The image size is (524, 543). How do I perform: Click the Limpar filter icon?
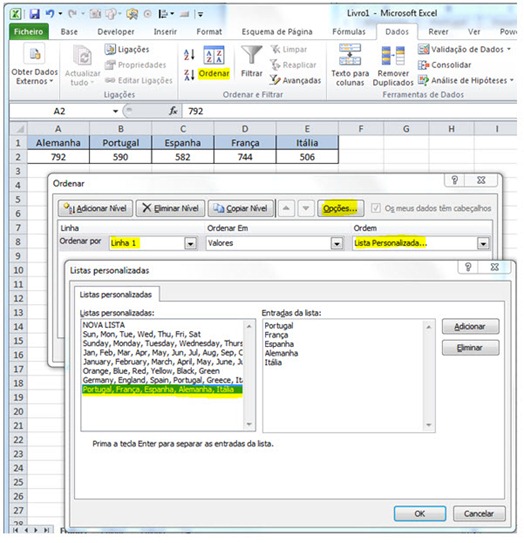coord(275,50)
